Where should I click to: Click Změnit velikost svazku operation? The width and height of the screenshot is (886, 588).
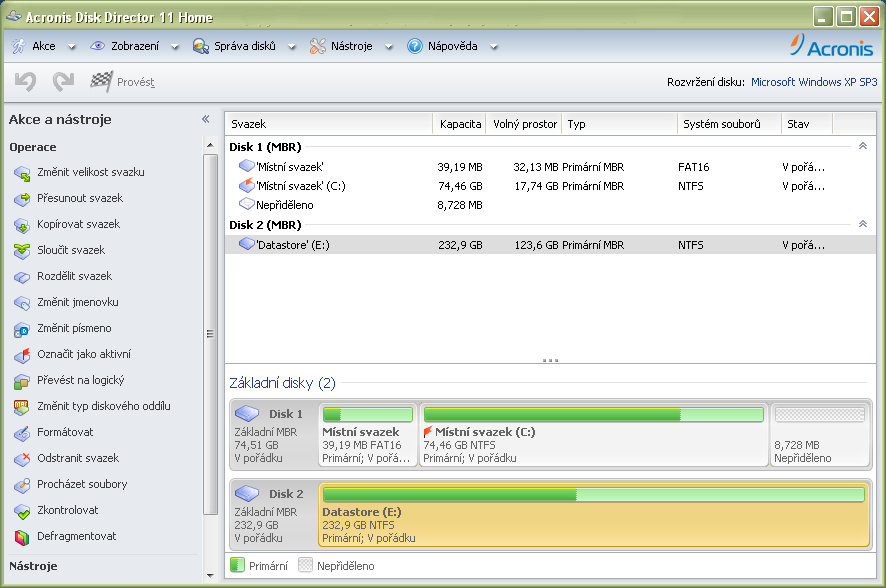pyautogui.click(x=90, y=172)
